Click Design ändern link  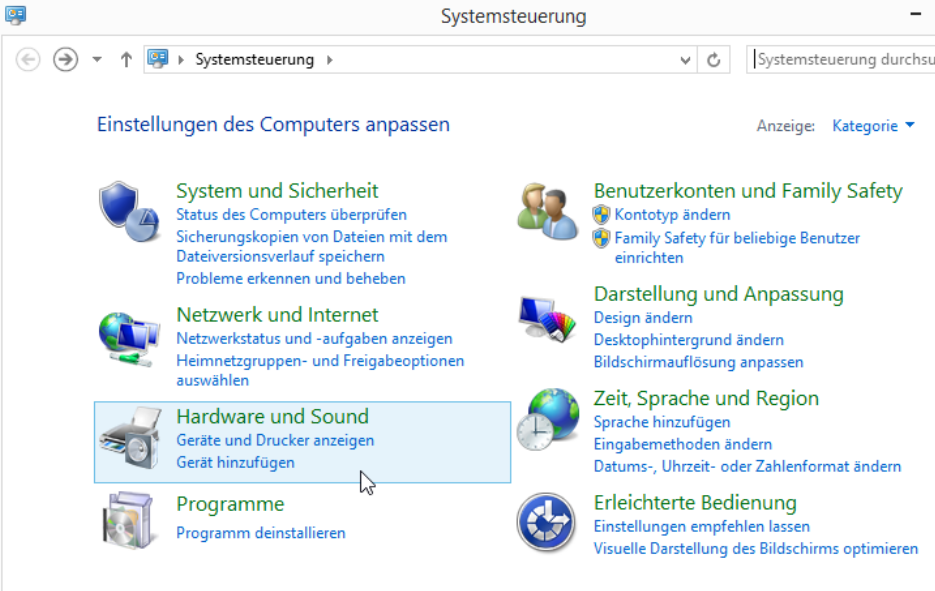pos(643,318)
